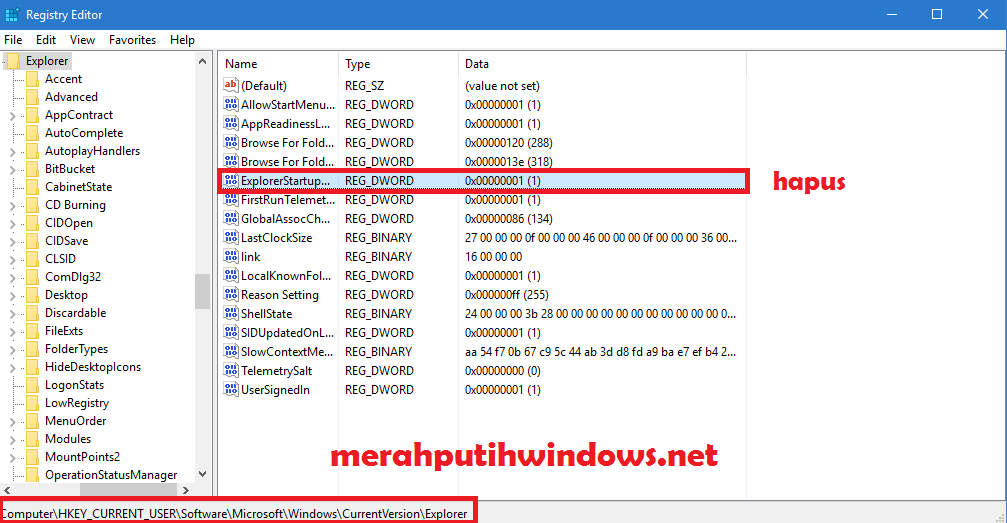Click the registry path in the status bar
The image size is (1007, 523).
[234, 514]
